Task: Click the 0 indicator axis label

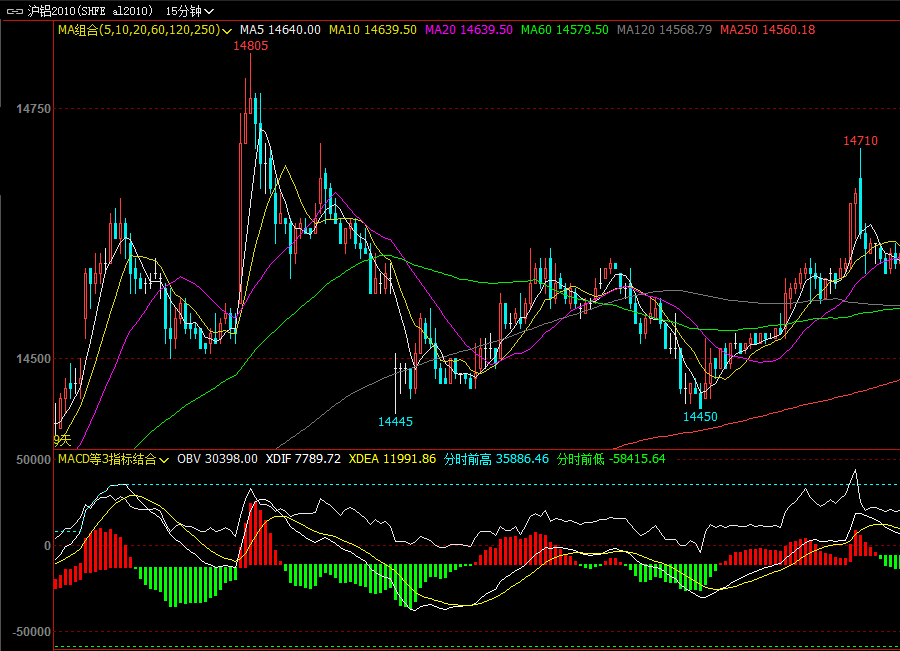Action: pyautogui.click(x=47, y=546)
